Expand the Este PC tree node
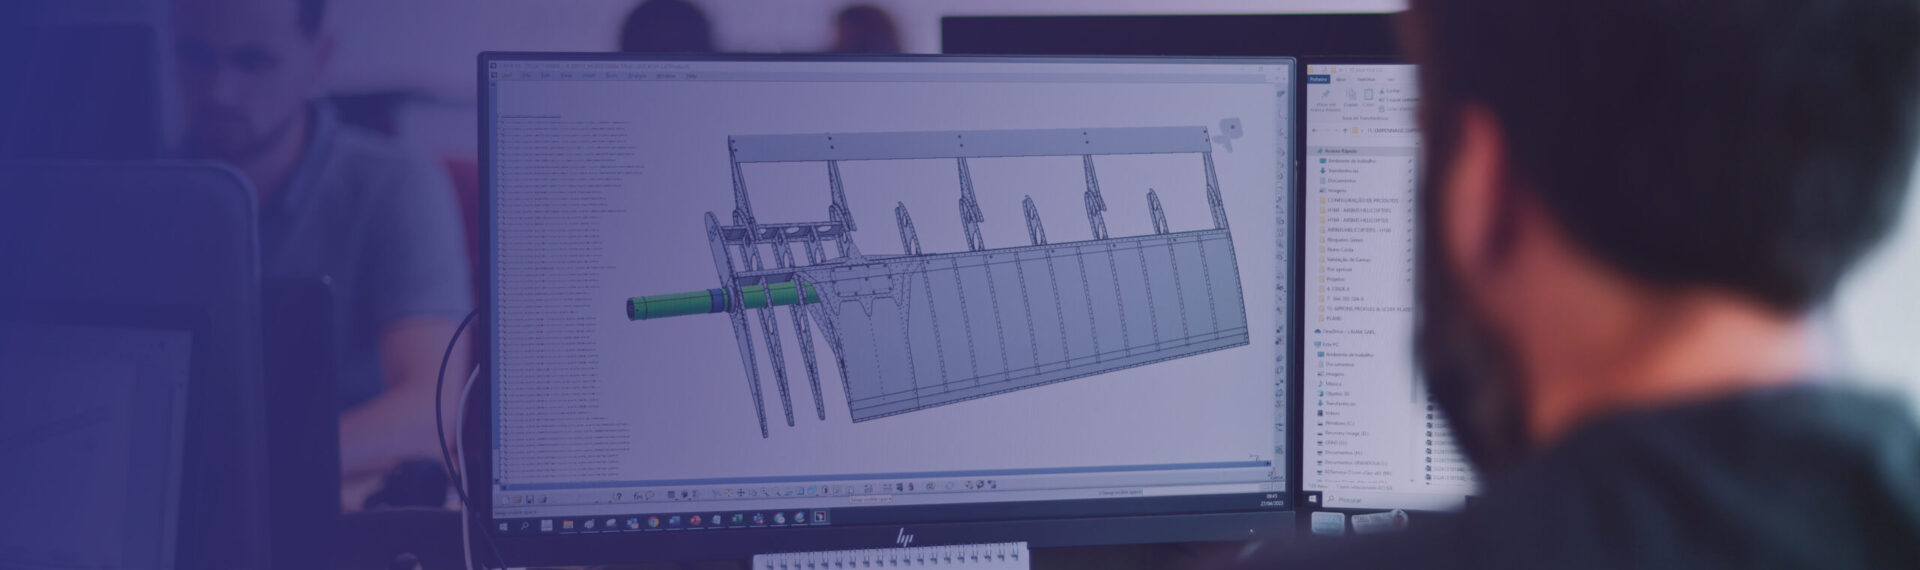This screenshot has width=1920, height=570. [x=1314, y=344]
